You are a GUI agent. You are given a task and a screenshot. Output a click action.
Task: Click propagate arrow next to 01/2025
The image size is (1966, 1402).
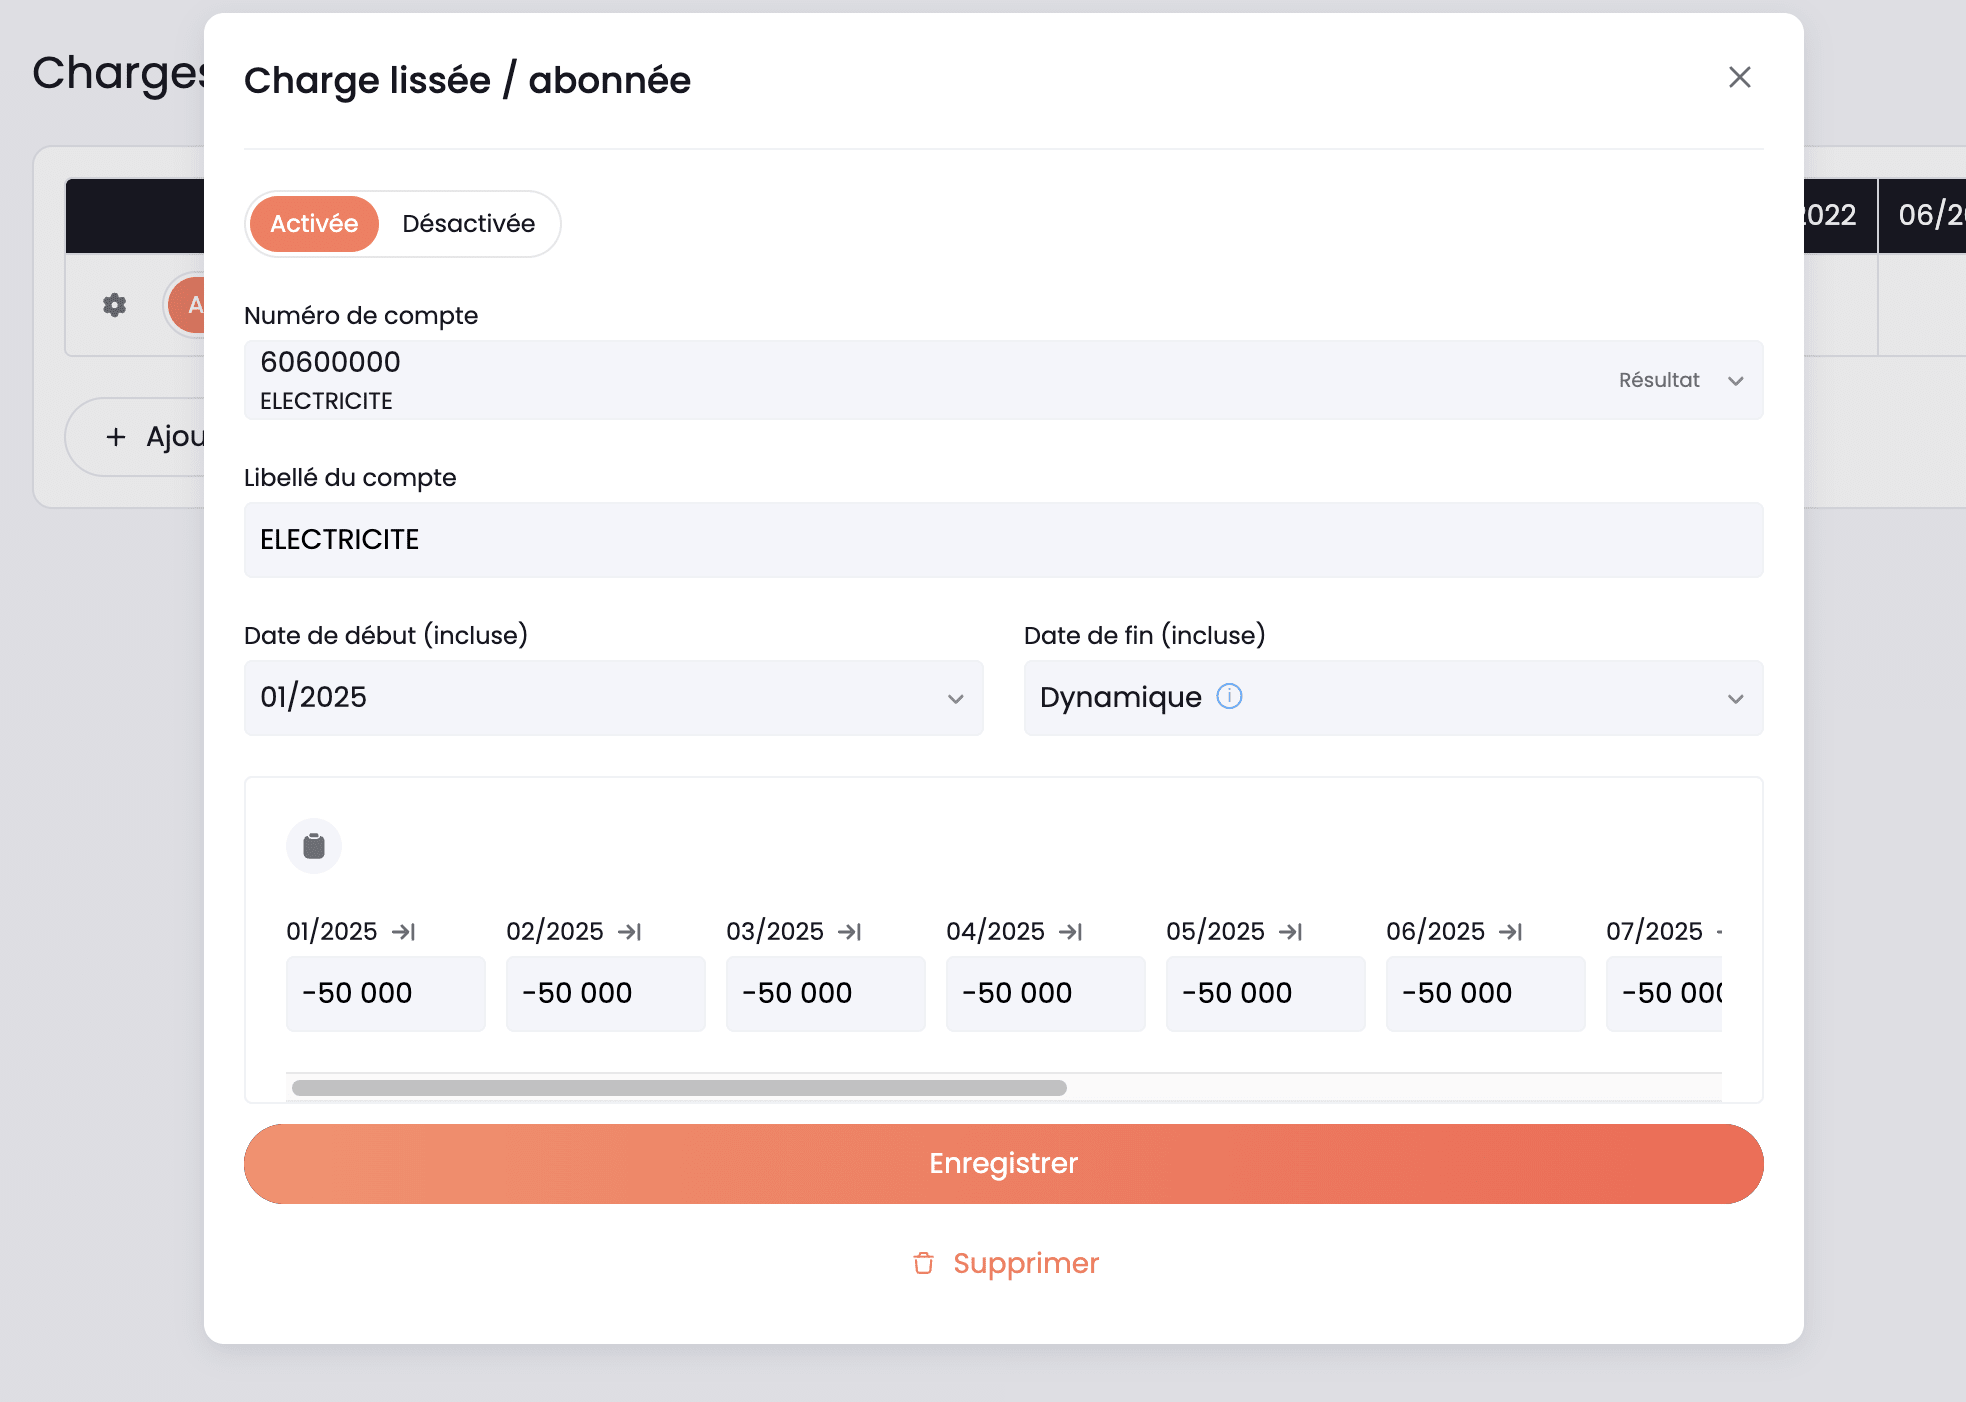403,932
